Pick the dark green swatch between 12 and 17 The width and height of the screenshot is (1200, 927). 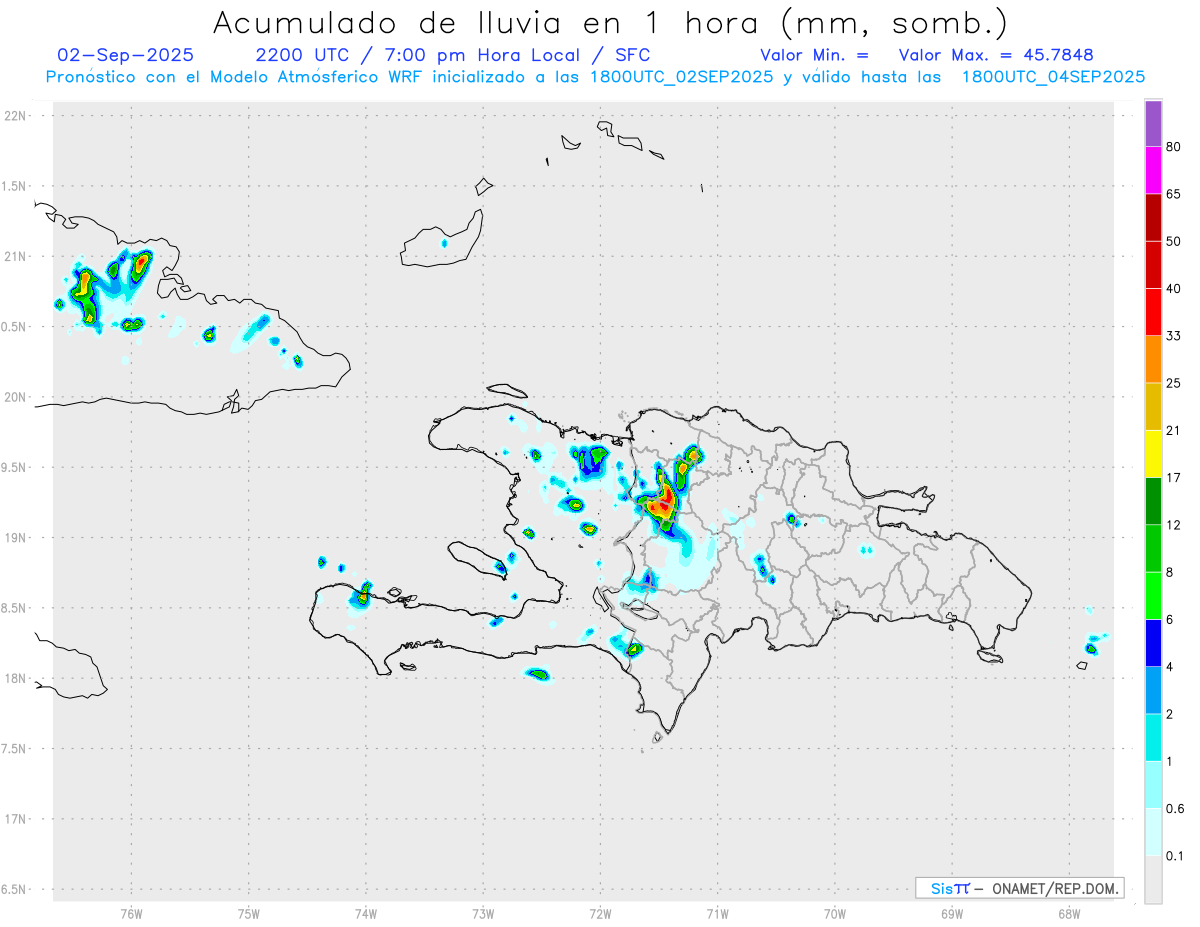point(1153,501)
